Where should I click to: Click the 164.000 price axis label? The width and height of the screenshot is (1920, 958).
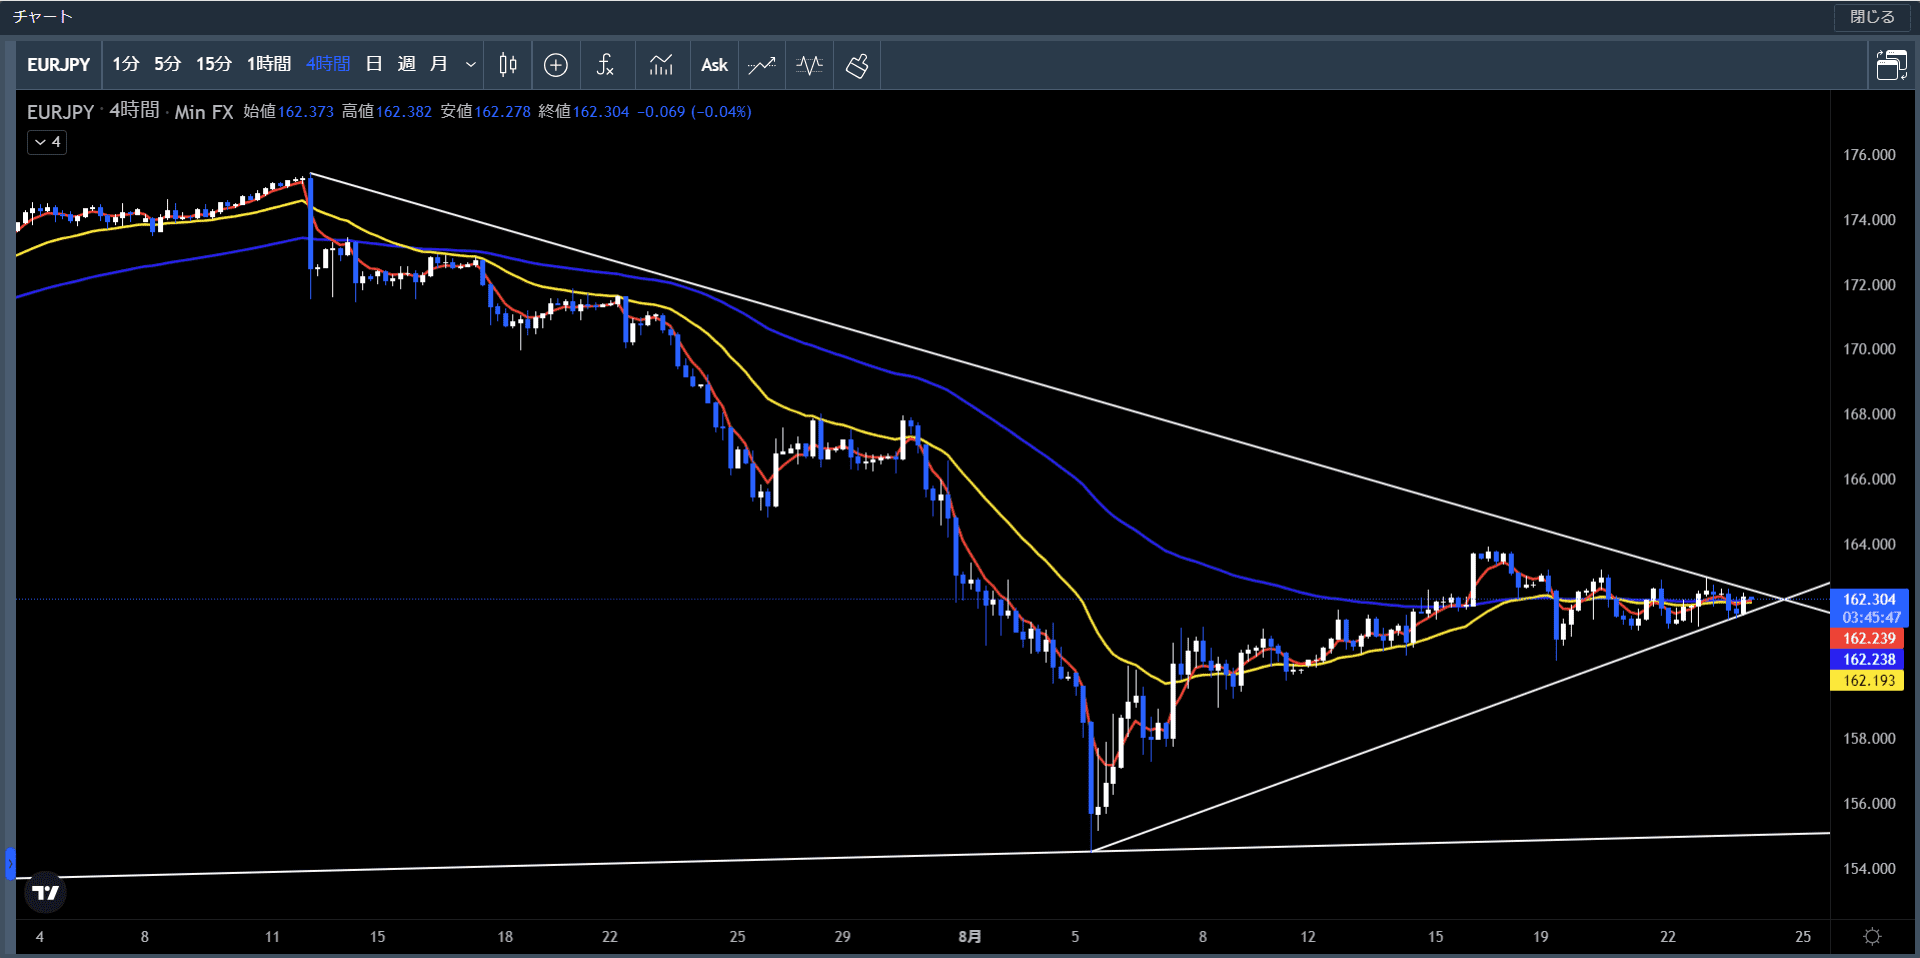[x=1869, y=544]
